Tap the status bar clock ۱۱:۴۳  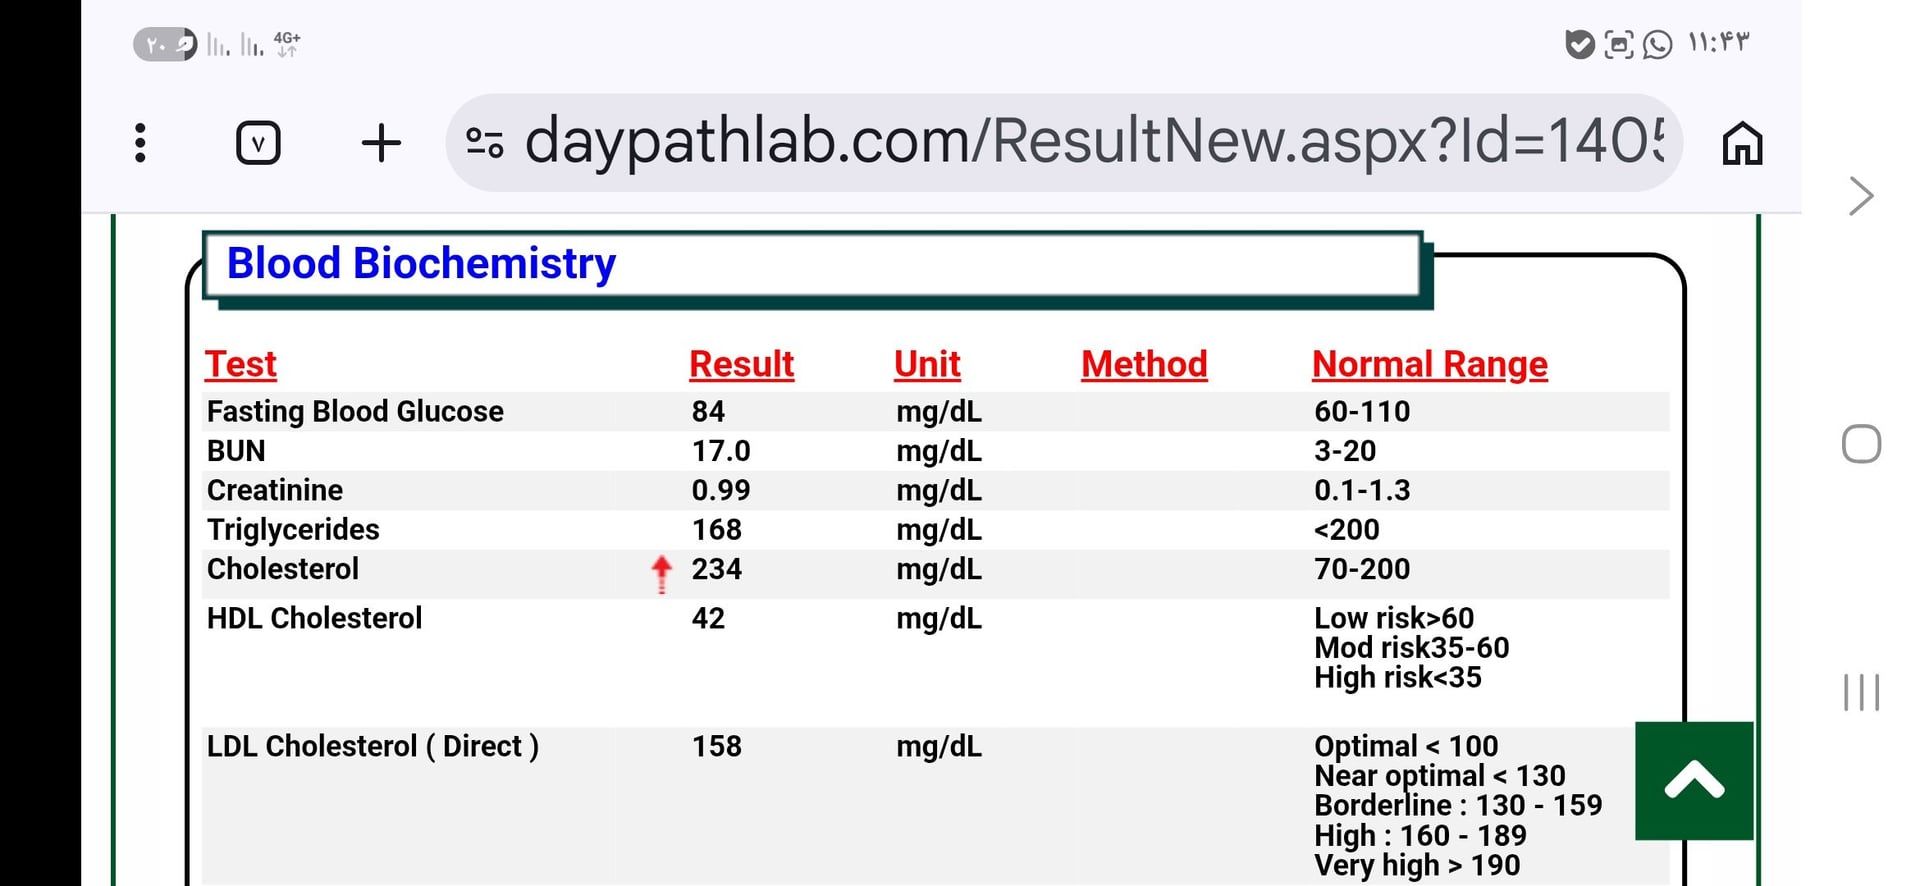(1719, 43)
